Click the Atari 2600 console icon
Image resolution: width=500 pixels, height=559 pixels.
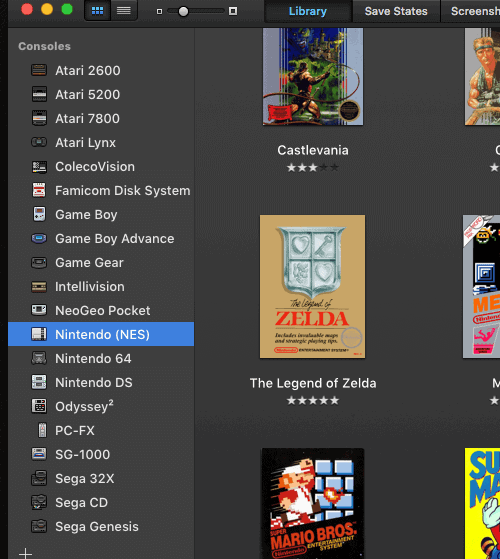[39, 70]
